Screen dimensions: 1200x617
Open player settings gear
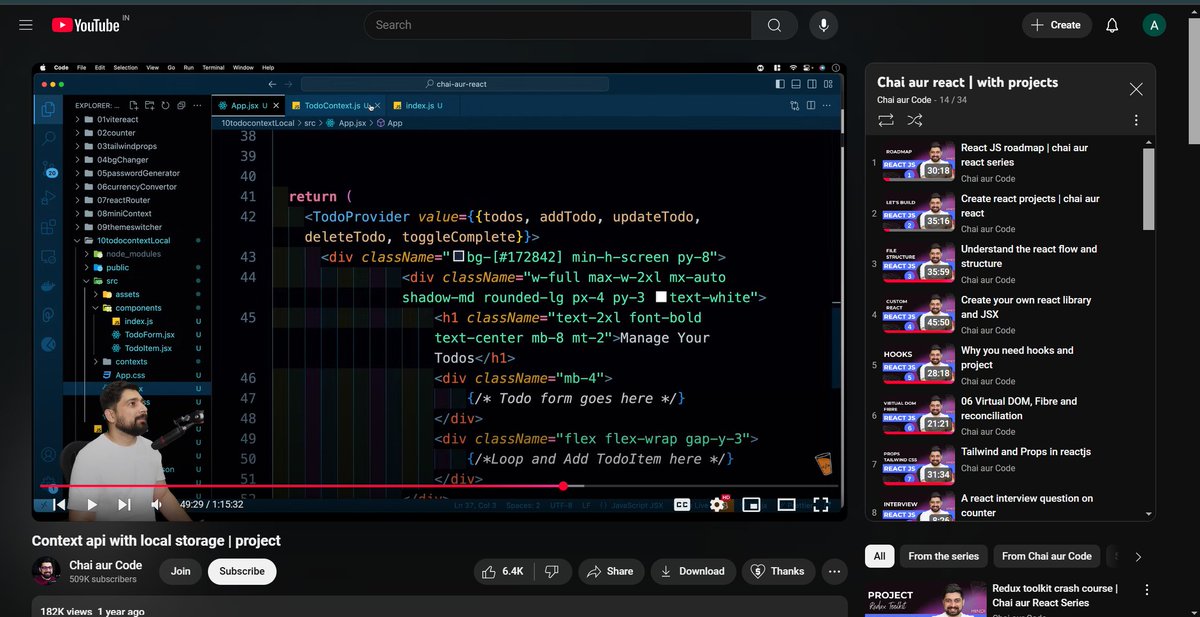point(717,505)
